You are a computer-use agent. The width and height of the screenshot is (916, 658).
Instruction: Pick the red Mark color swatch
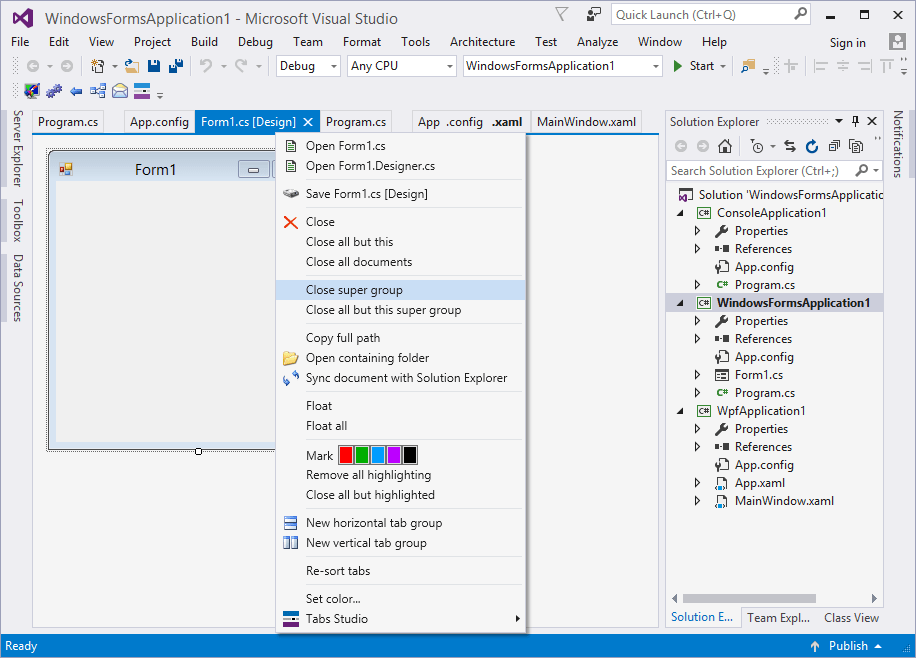[x=346, y=455]
